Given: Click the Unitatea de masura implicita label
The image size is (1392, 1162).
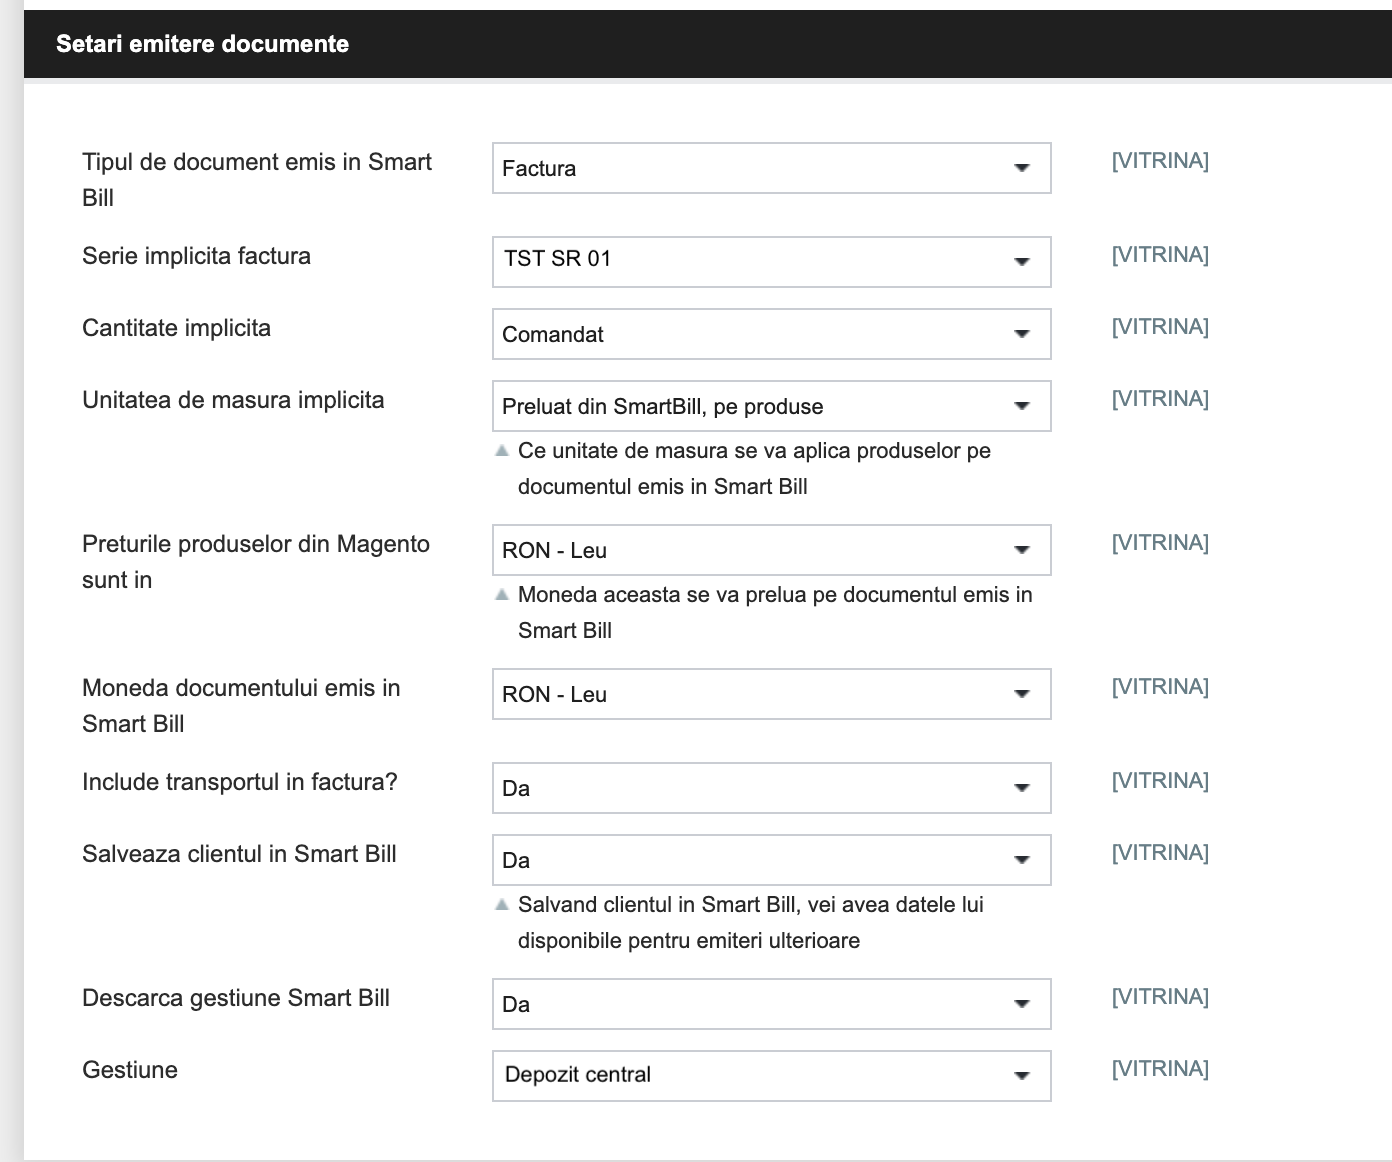Looking at the screenshot, I should coord(233,400).
